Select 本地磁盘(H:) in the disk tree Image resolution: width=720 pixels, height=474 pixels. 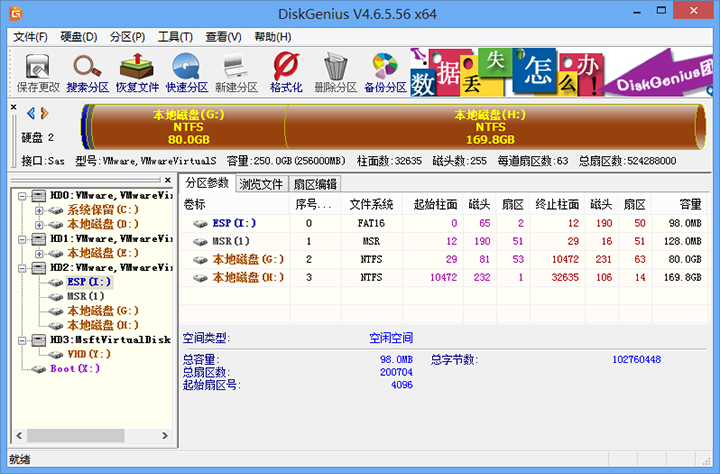pos(103,326)
